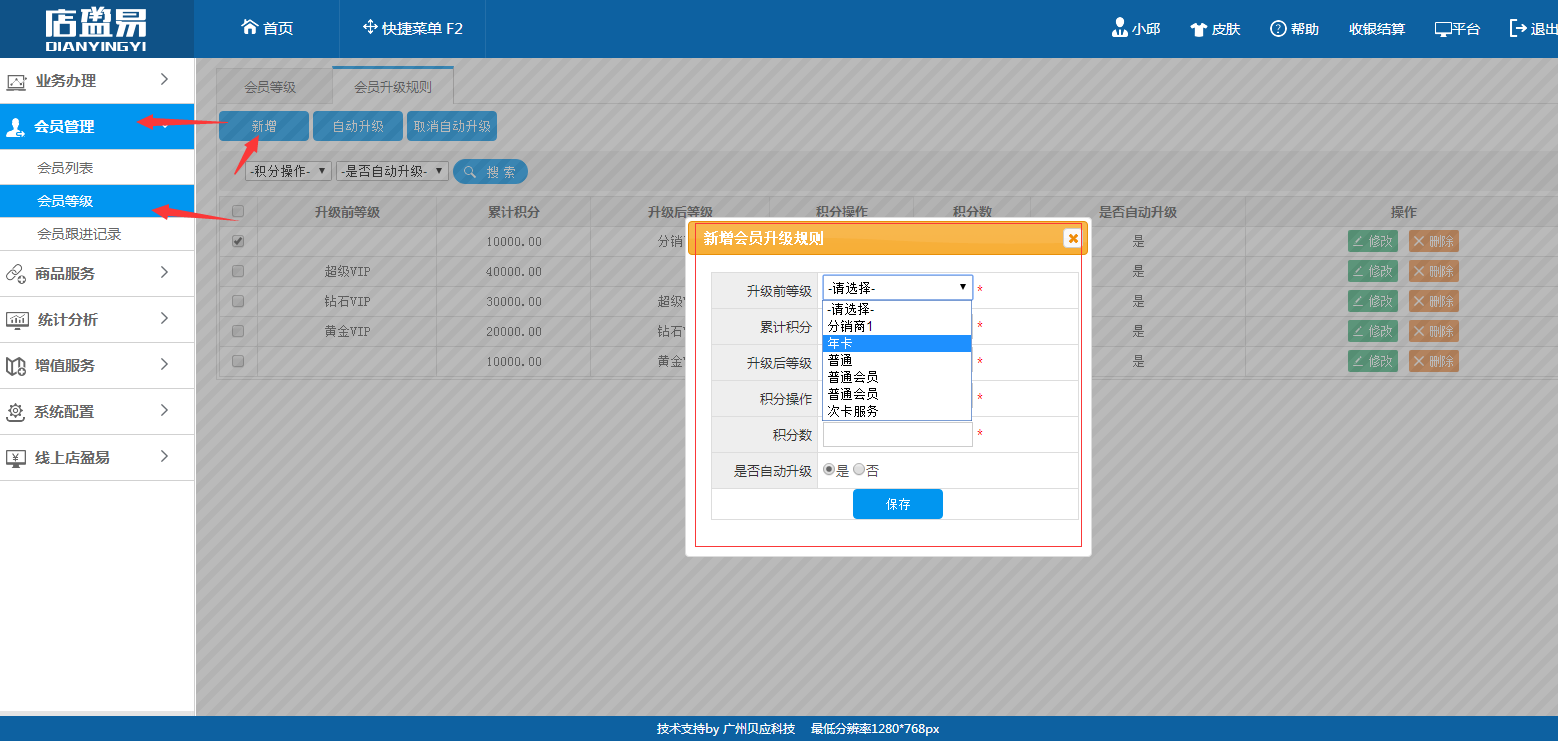Expand the 统计分析 menu chevron

[164, 318]
